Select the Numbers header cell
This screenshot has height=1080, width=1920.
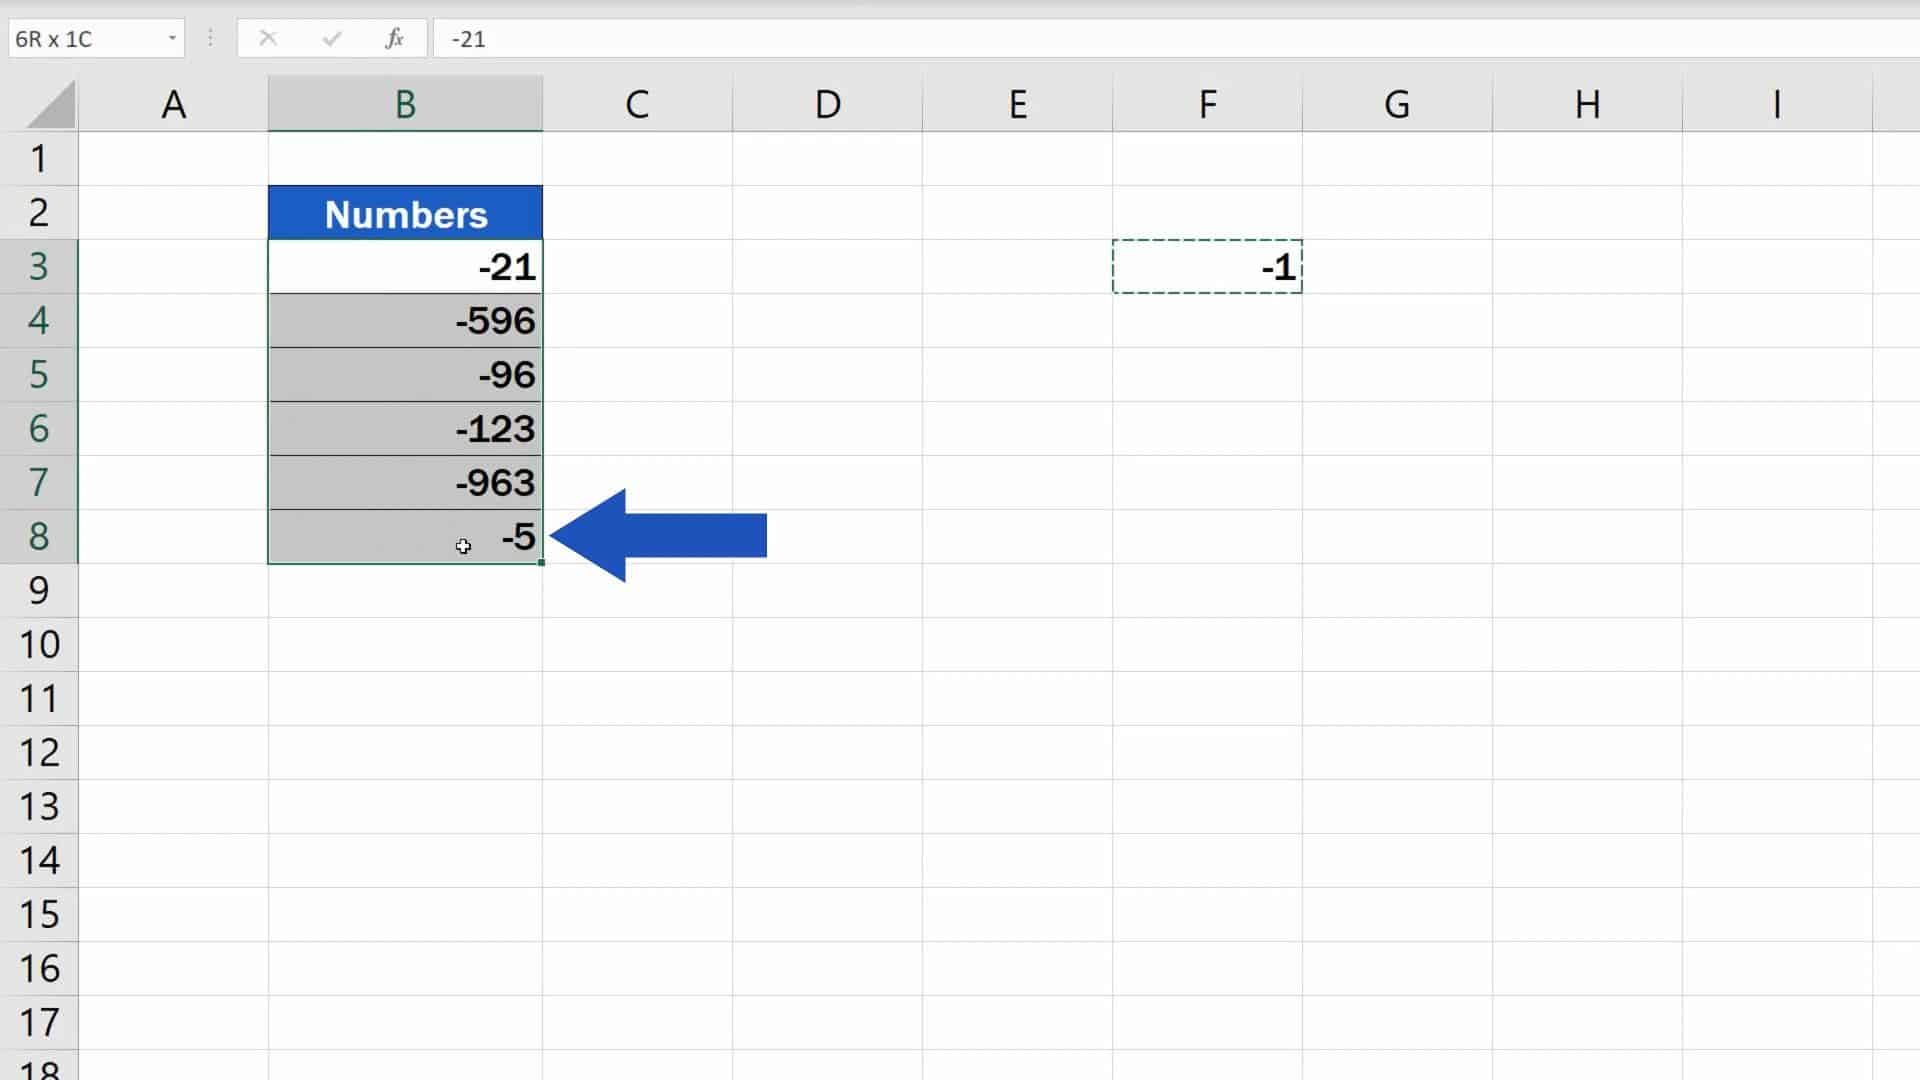pos(405,212)
